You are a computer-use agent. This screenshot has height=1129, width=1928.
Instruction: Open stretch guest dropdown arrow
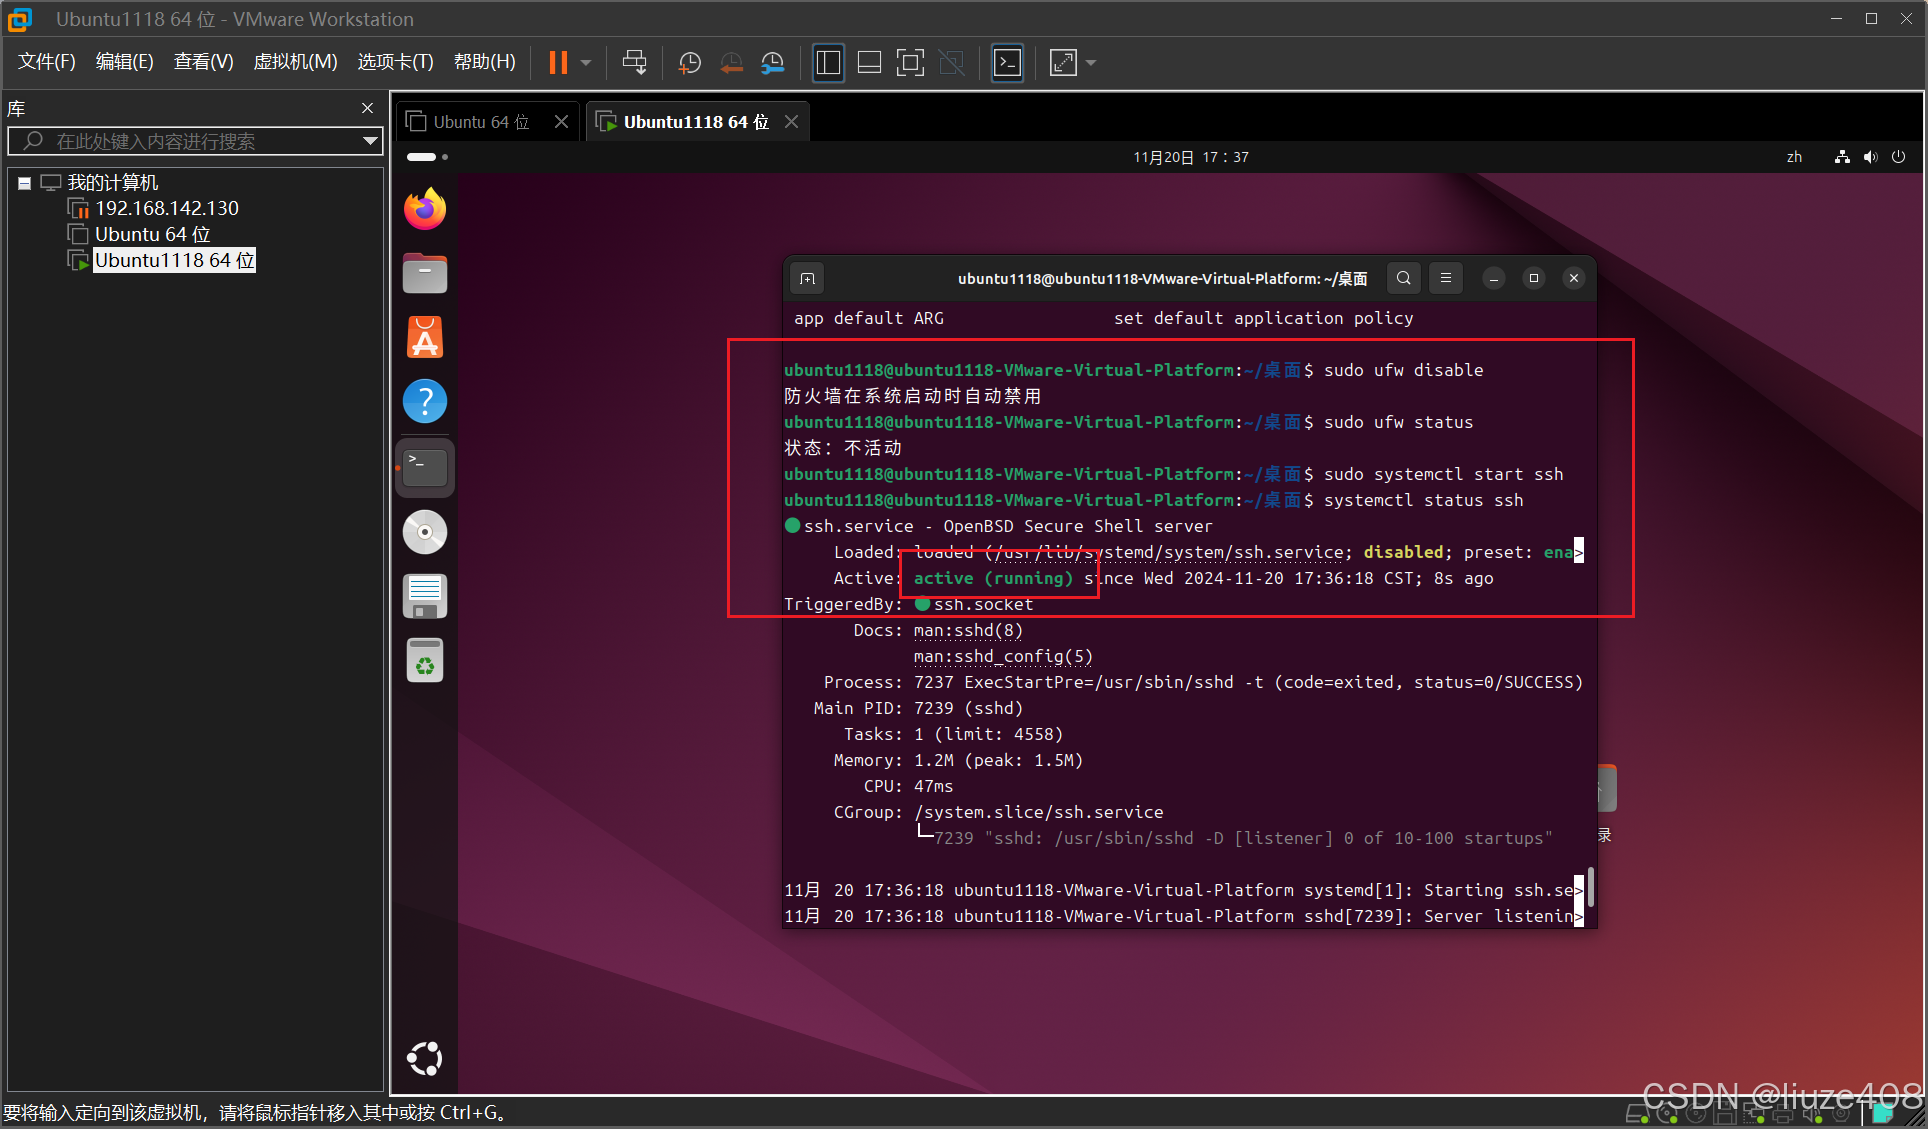pyautogui.click(x=1091, y=62)
